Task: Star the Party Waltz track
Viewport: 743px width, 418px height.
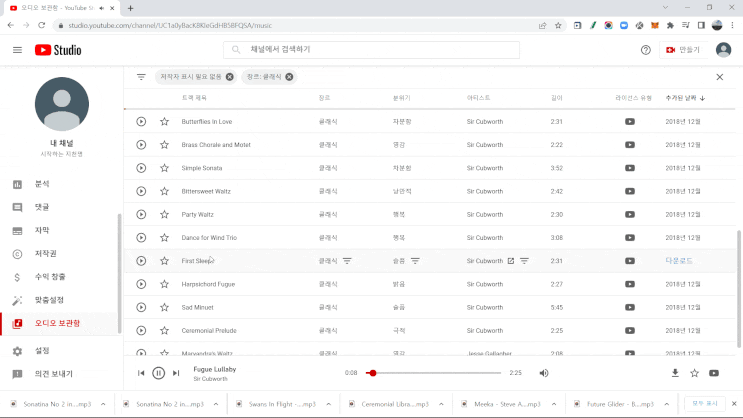Action: point(164,215)
